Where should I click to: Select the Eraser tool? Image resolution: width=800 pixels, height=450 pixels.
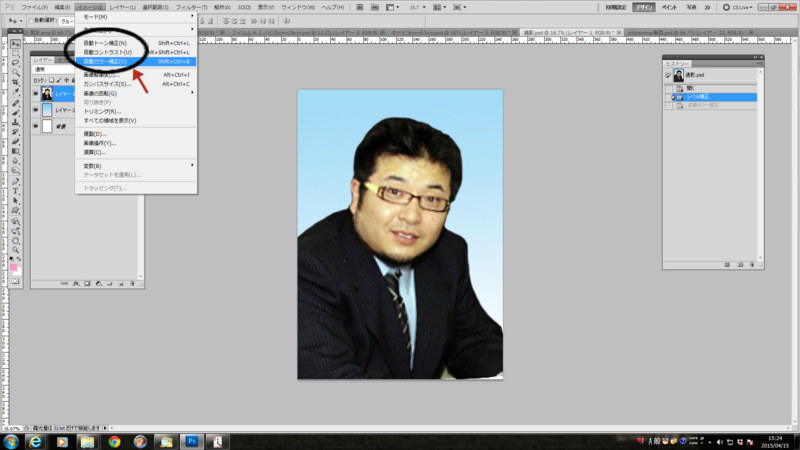15,142
